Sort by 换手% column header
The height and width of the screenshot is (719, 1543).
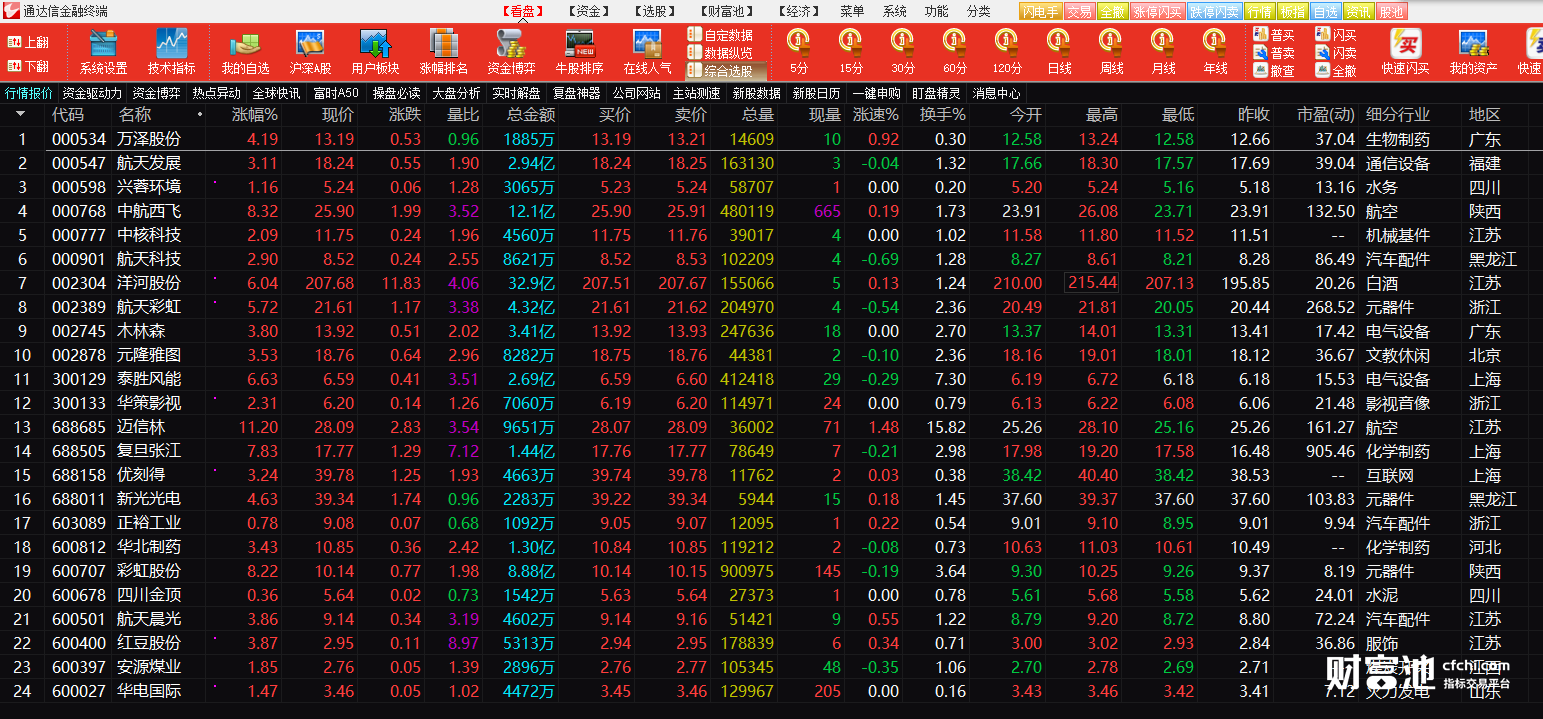pos(942,114)
